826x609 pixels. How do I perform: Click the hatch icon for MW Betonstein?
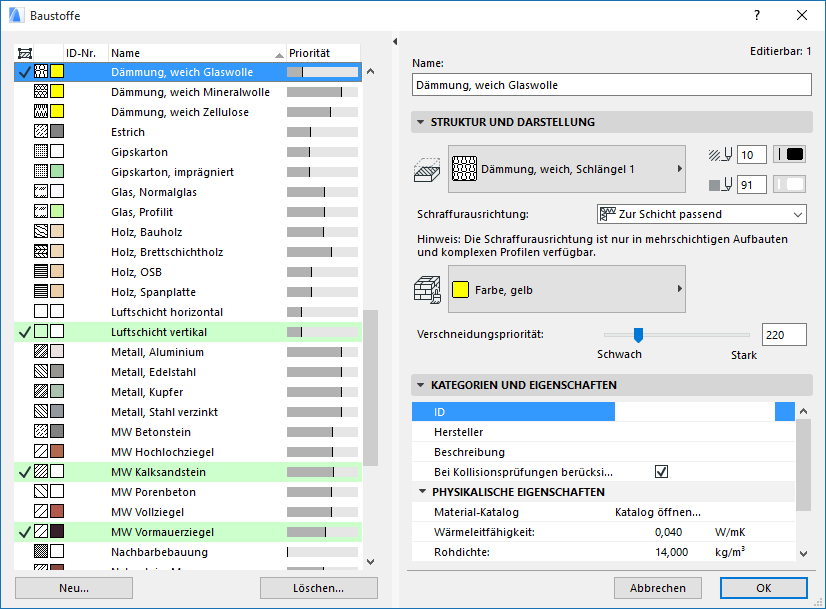point(41,431)
